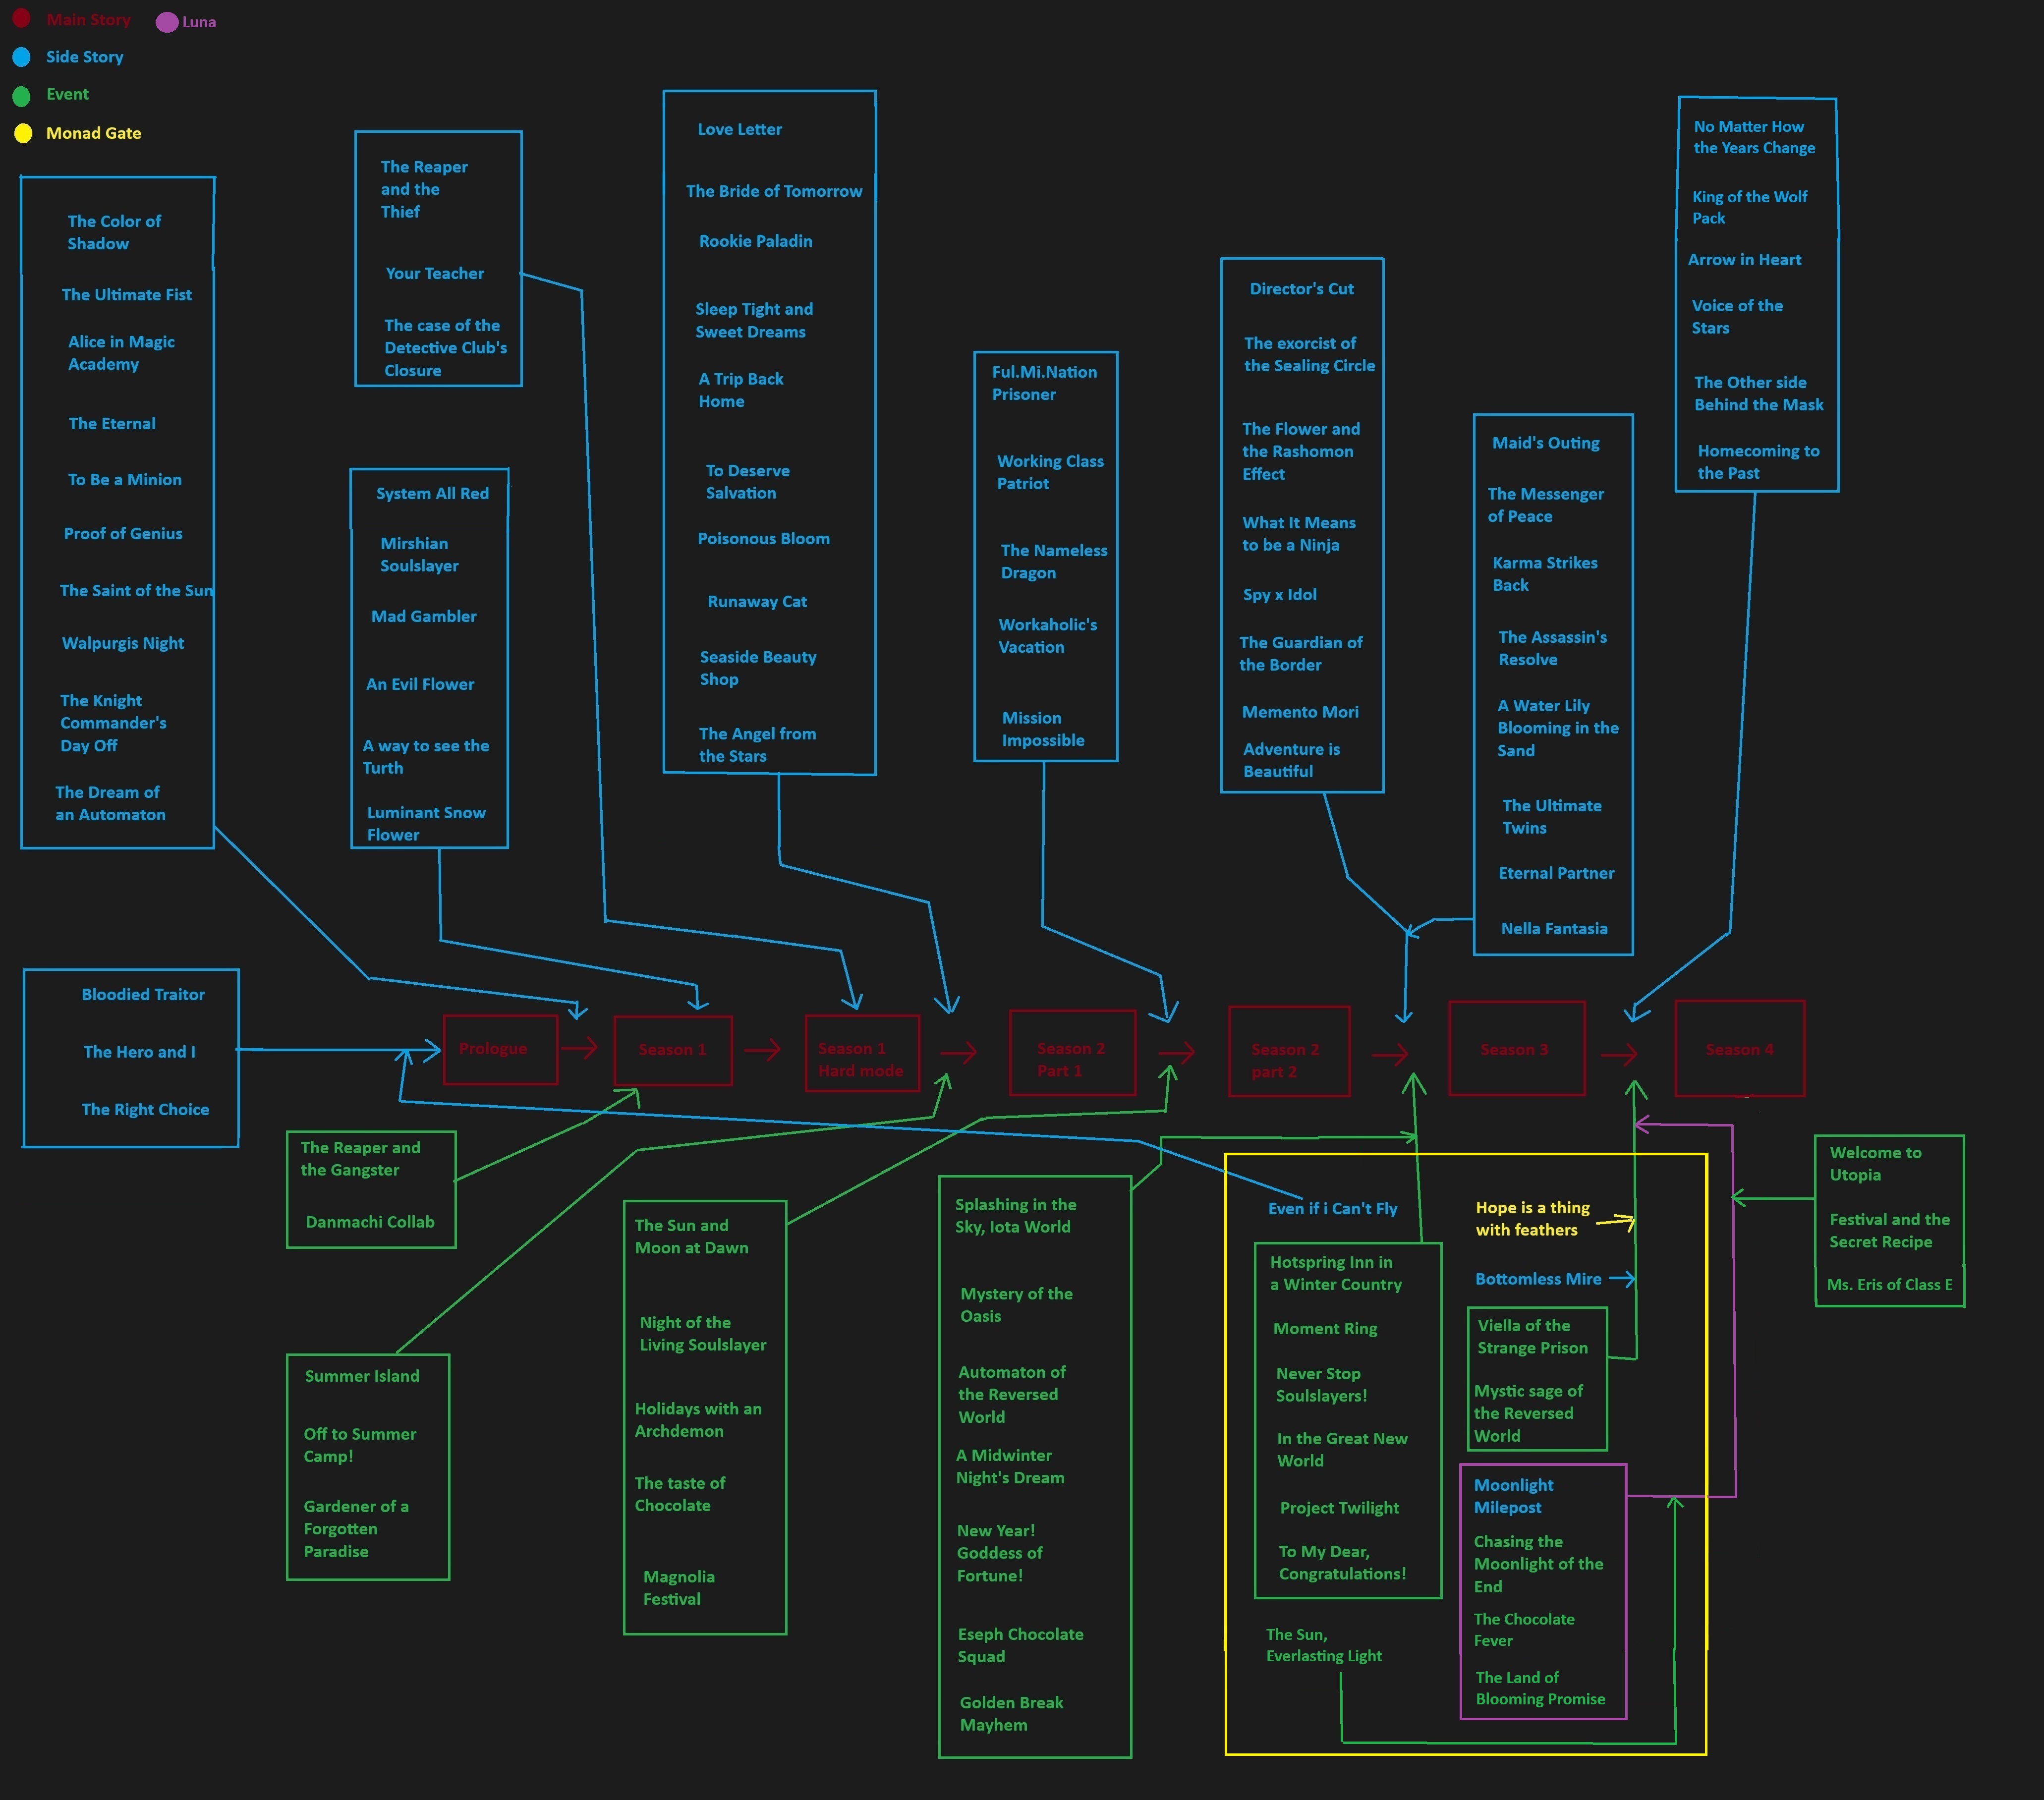
Task: Select the Season 1 node
Action: coord(672,1050)
